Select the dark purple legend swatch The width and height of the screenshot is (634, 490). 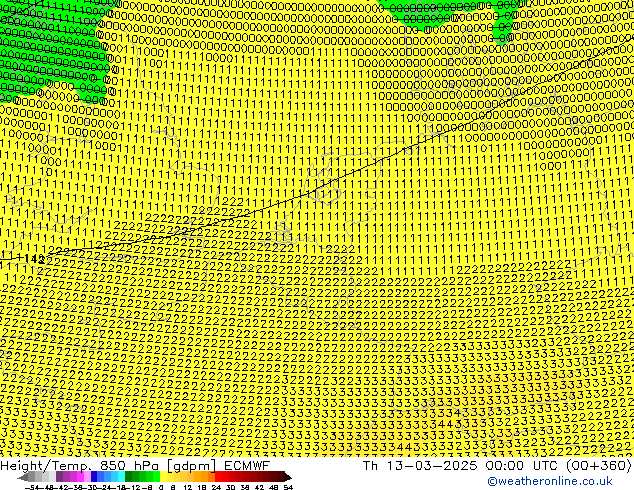(59, 476)
